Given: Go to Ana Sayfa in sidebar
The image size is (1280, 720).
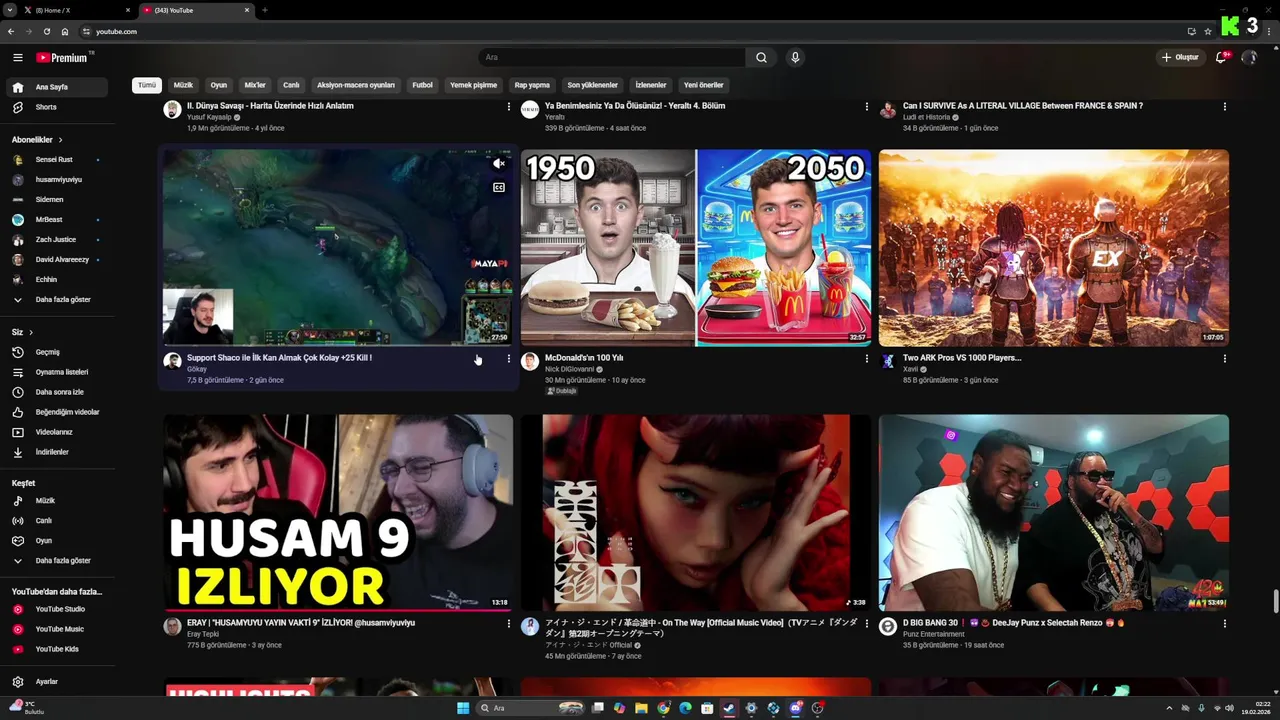Looking at the screenshot, I should 55,87.
